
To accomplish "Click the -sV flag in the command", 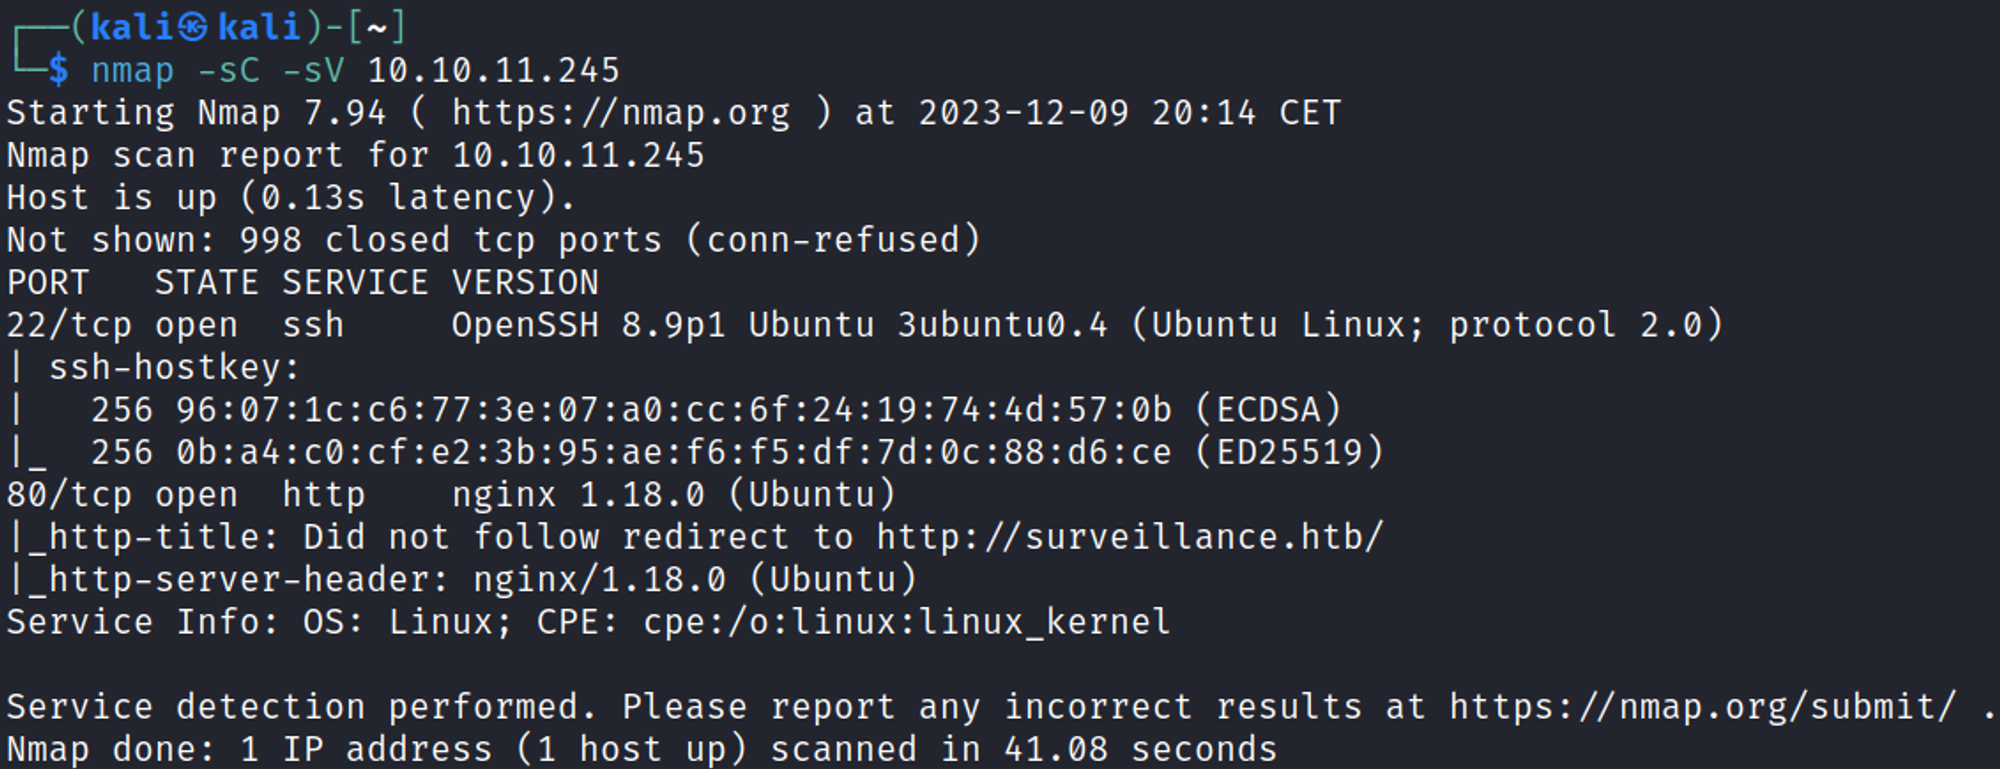I will click(x=314, y=70).
